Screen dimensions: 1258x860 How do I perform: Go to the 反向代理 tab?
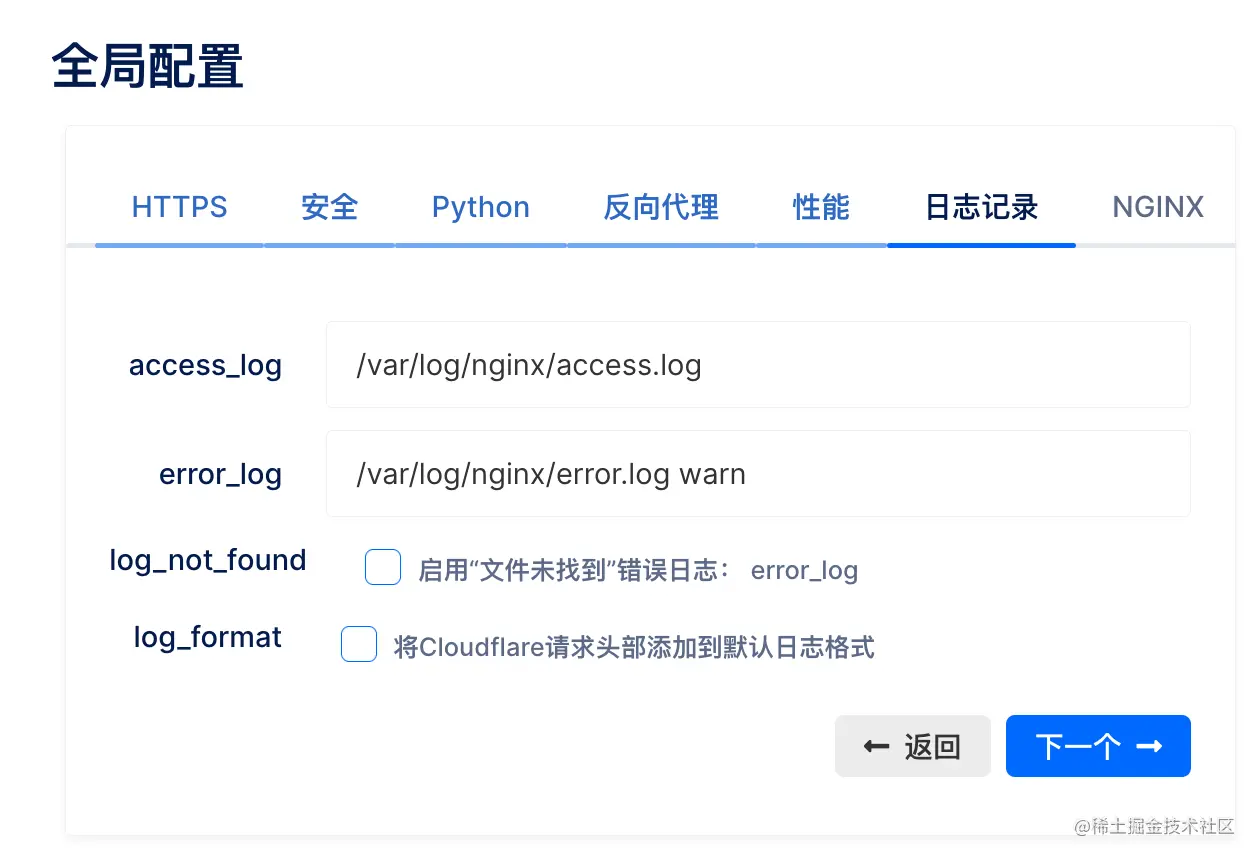[x=661, y=207]
